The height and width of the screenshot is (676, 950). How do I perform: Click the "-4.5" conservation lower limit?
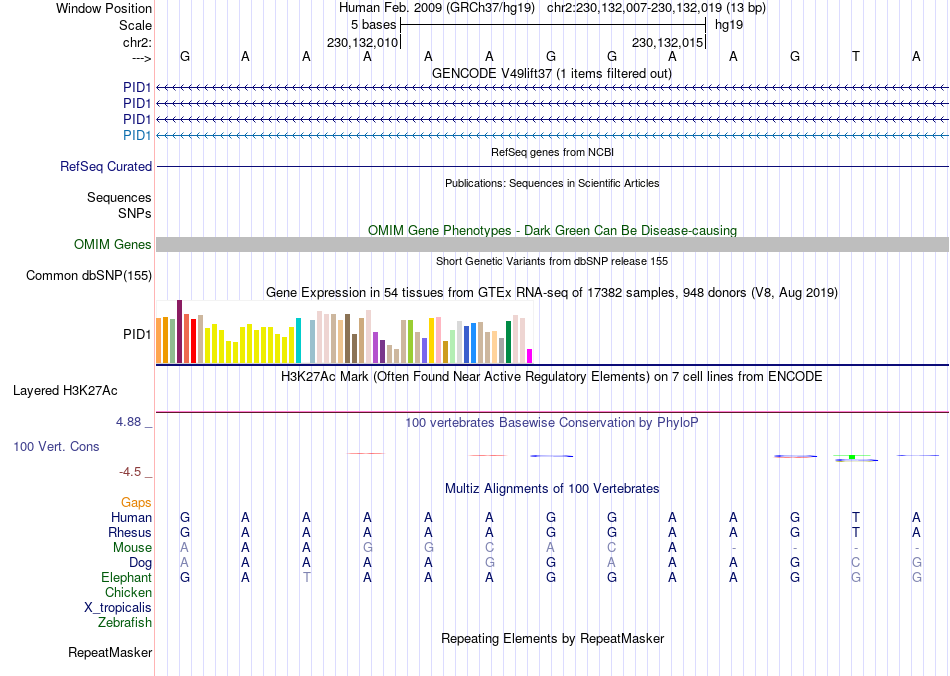(130, 471)
